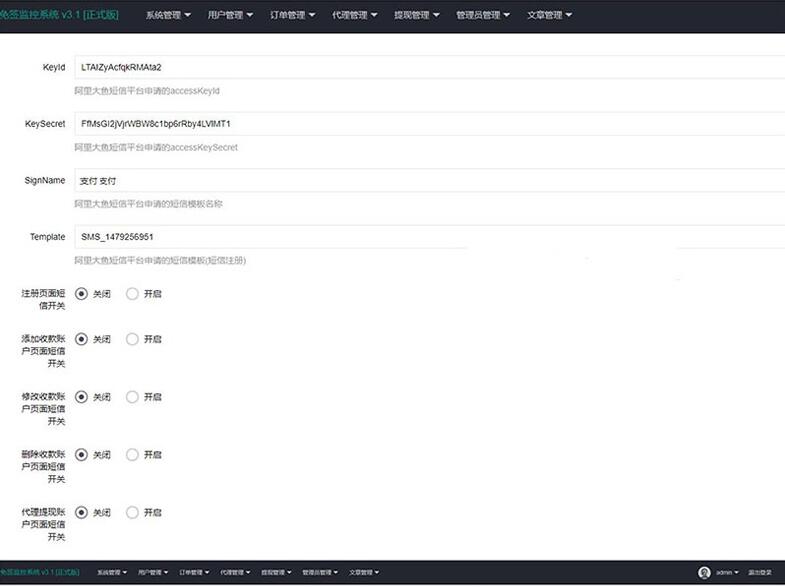The height and width of the screenshot is (587, 785).
Task: Select 开启 for 添加收款账户页面短信开关
Action: coord(133,339)
